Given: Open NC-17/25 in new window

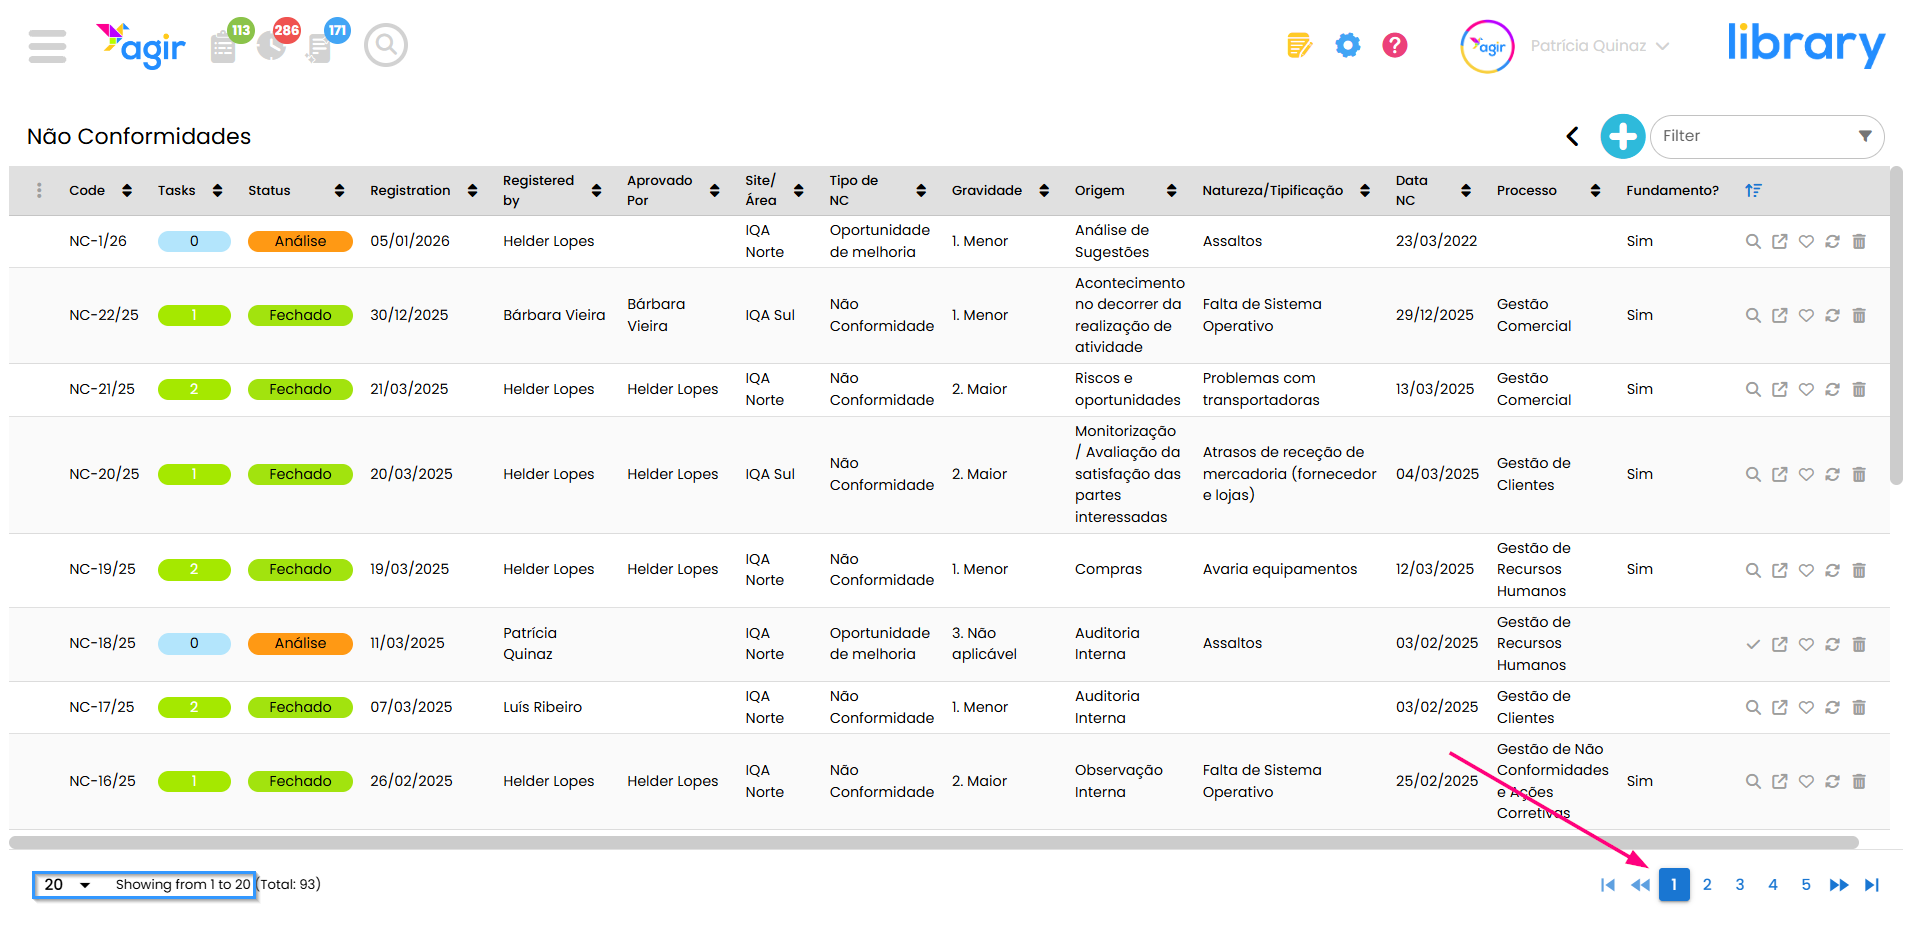Looking at the screenshot, I should [1780, 707].
